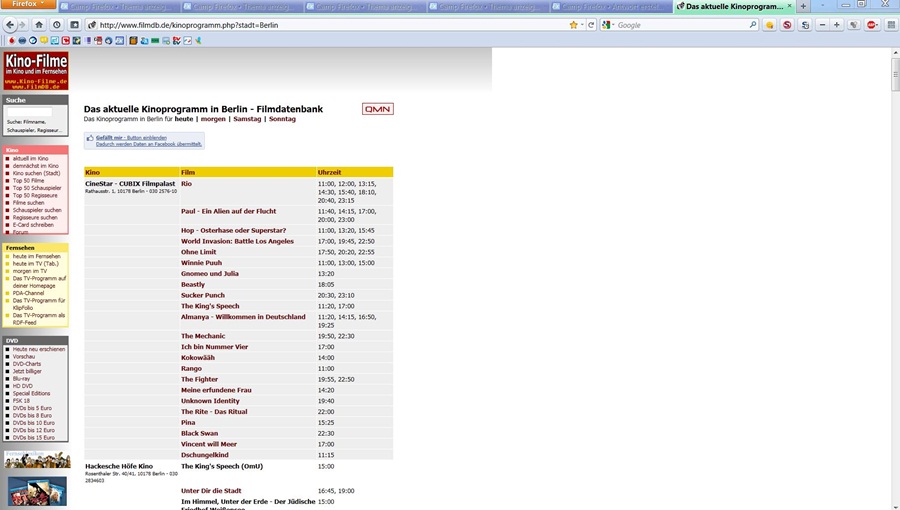This screenshot has height=510, width=900.
Task: Click Hackesche Höfe Kino cinema name
Action: (x=119, y=466)
